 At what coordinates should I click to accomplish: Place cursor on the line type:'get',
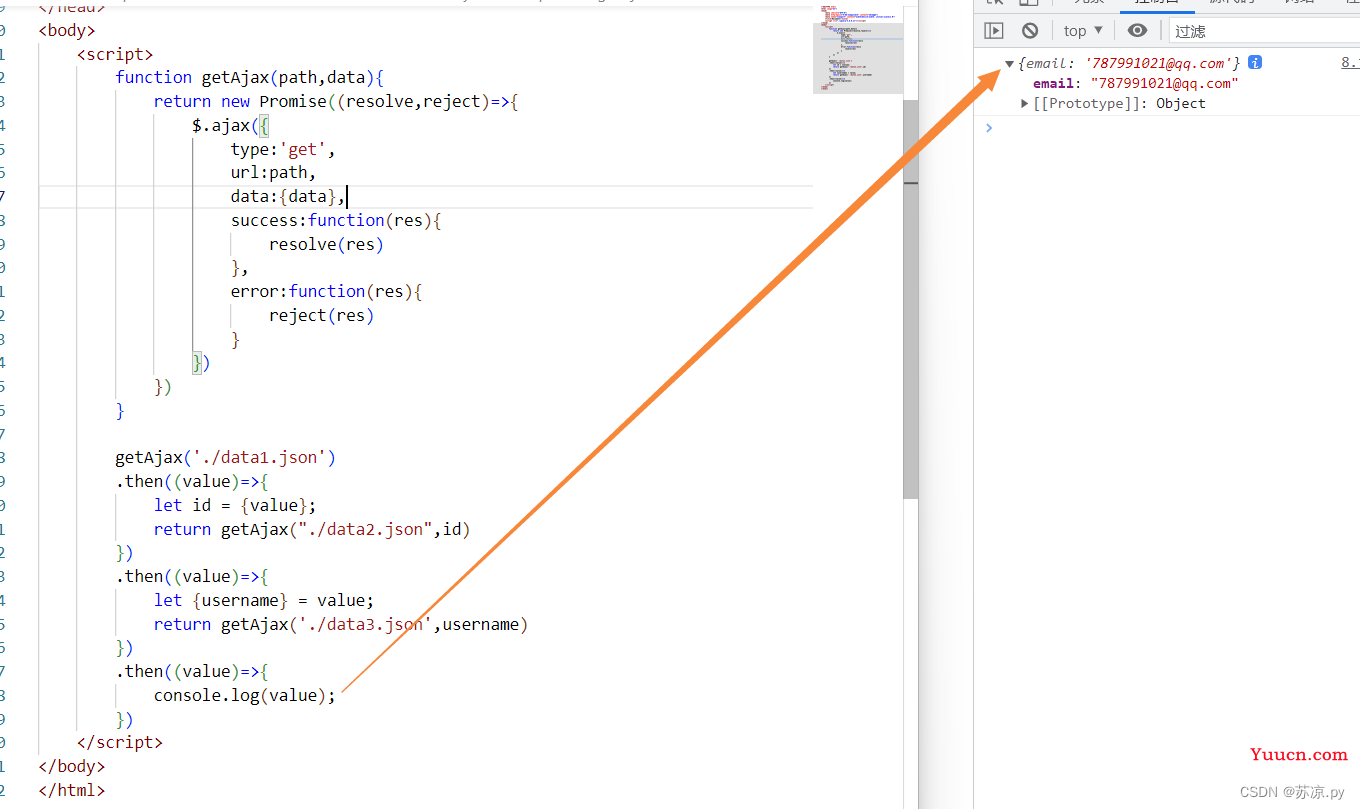point(283,149)
